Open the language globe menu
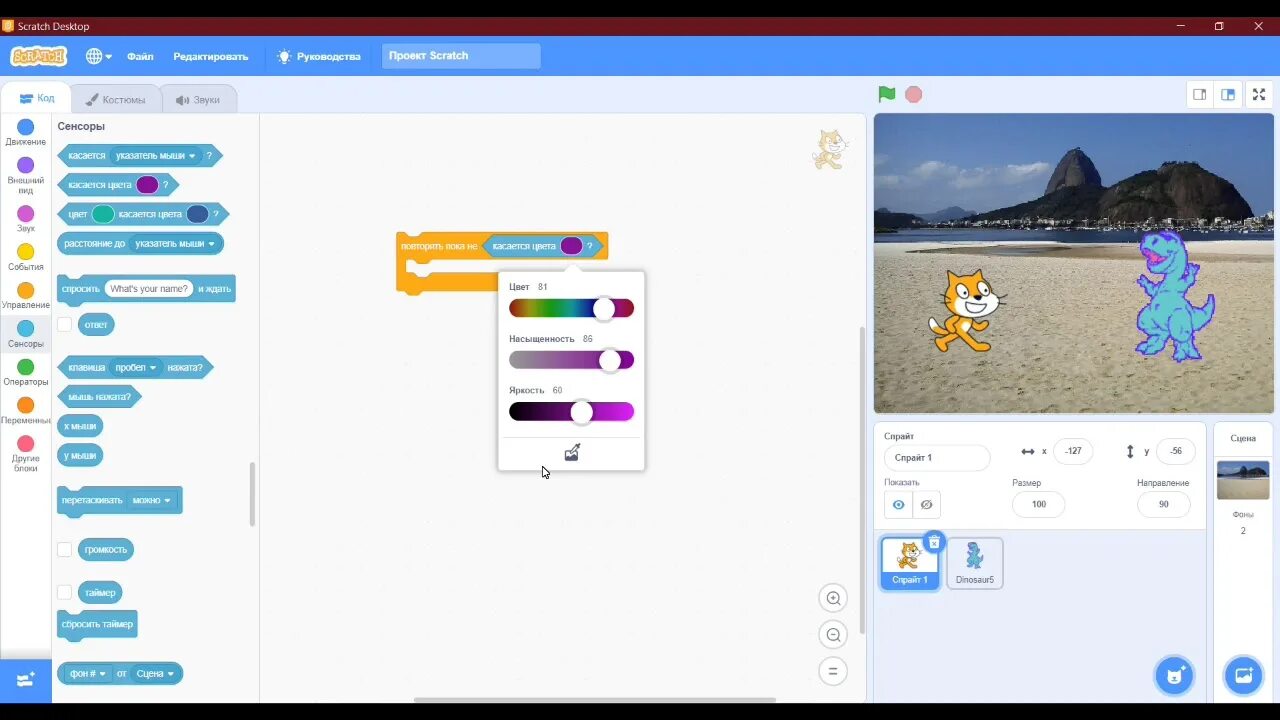 (x=98, y=56)
